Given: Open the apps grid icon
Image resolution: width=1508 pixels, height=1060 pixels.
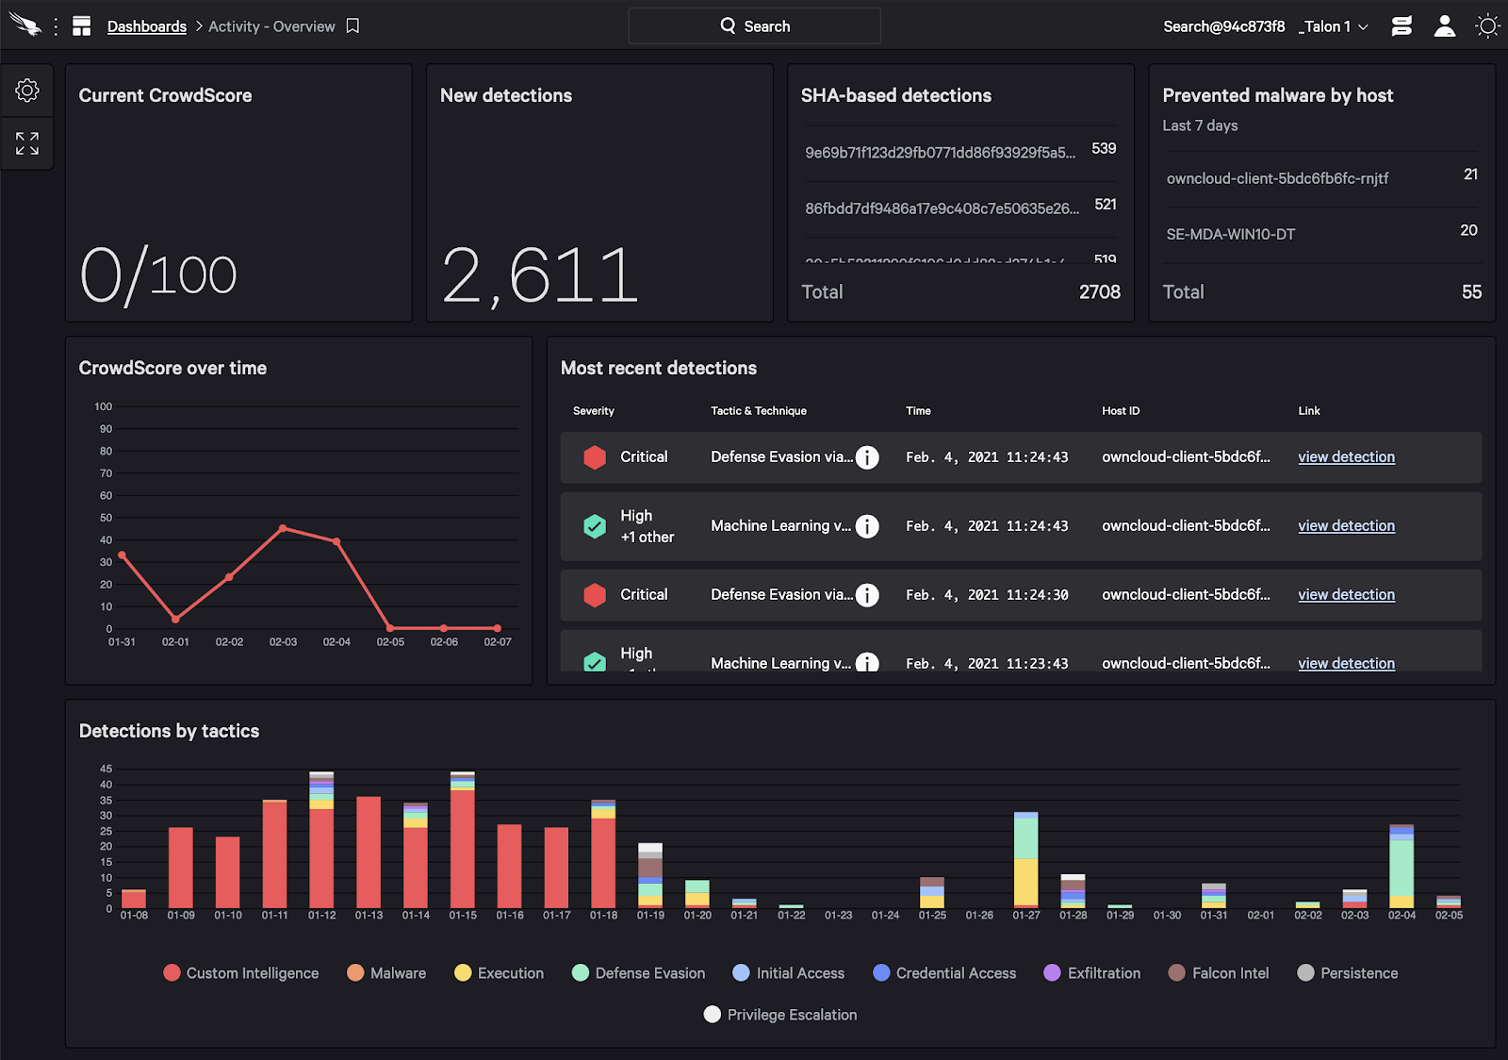Looking at the screenshot, I should [81, 25].
